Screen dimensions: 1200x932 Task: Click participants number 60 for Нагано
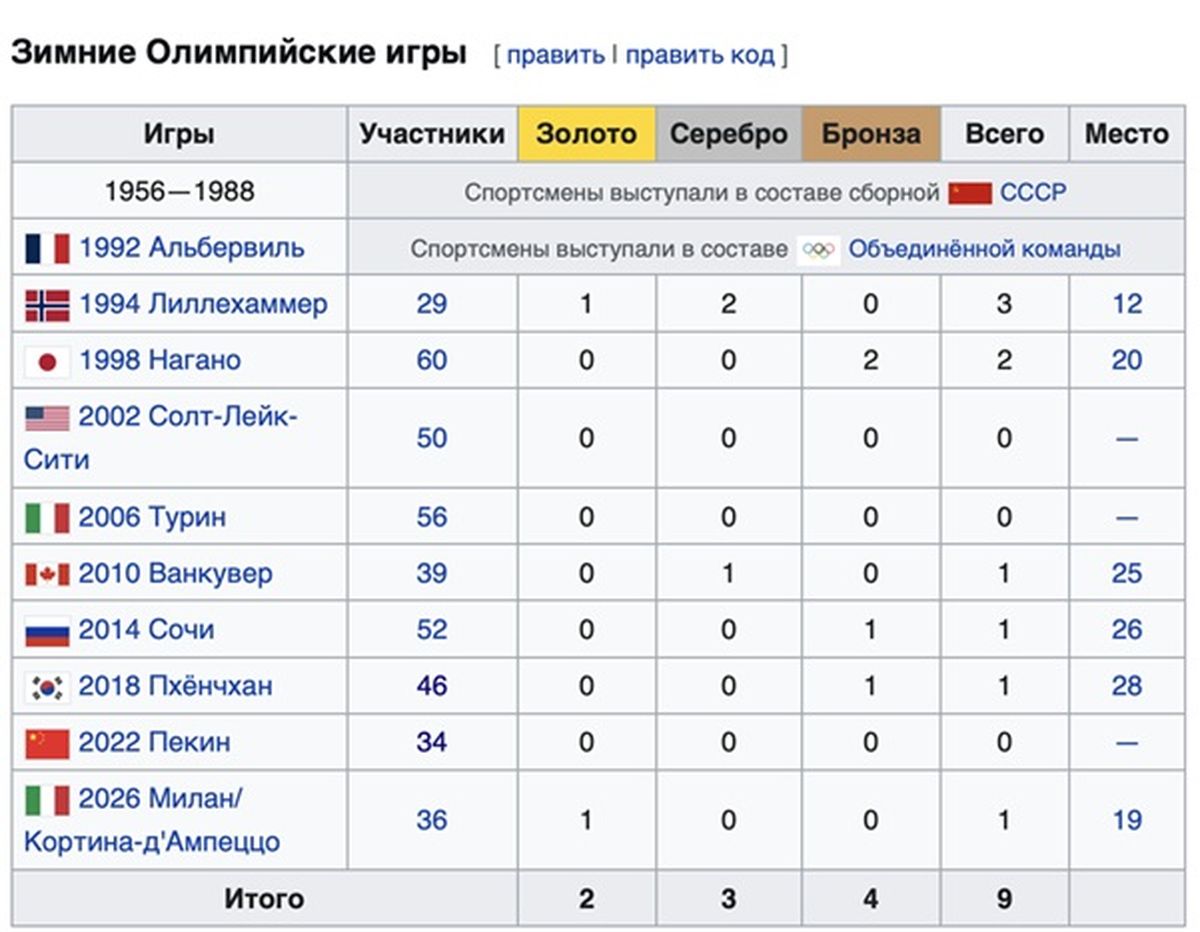pos(432,360)
